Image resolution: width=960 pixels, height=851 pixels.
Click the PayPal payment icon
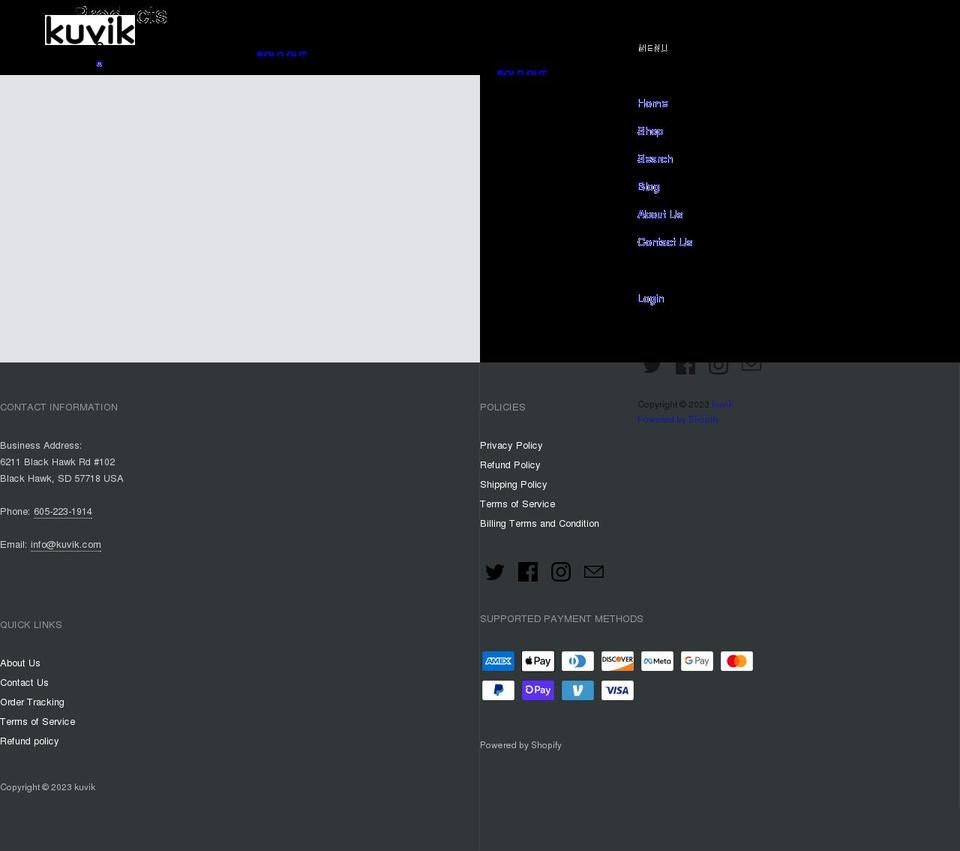pyautogui.click(x=498, y=691)
